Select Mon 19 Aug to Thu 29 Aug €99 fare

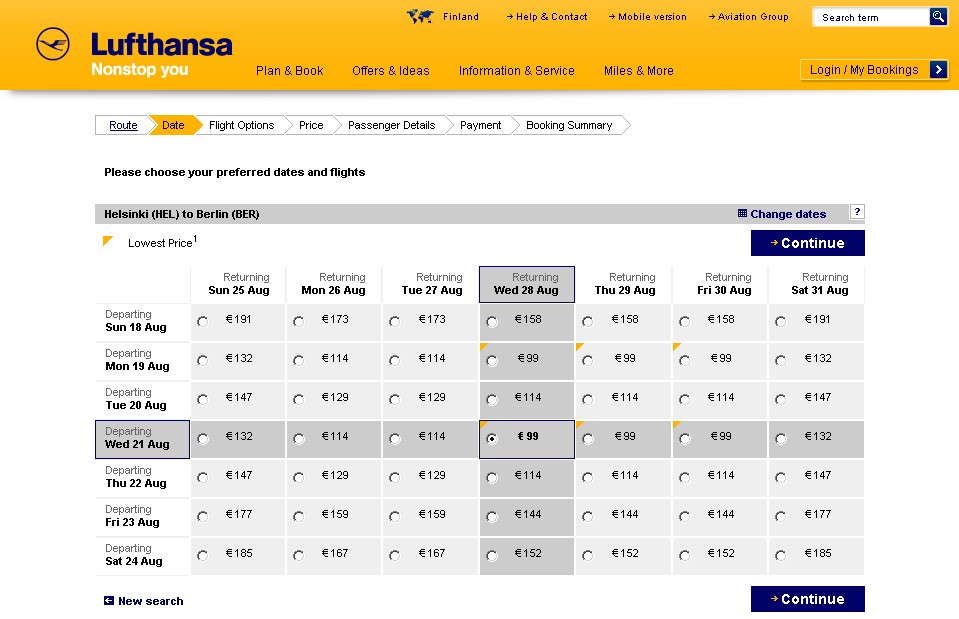pos(587,361)
